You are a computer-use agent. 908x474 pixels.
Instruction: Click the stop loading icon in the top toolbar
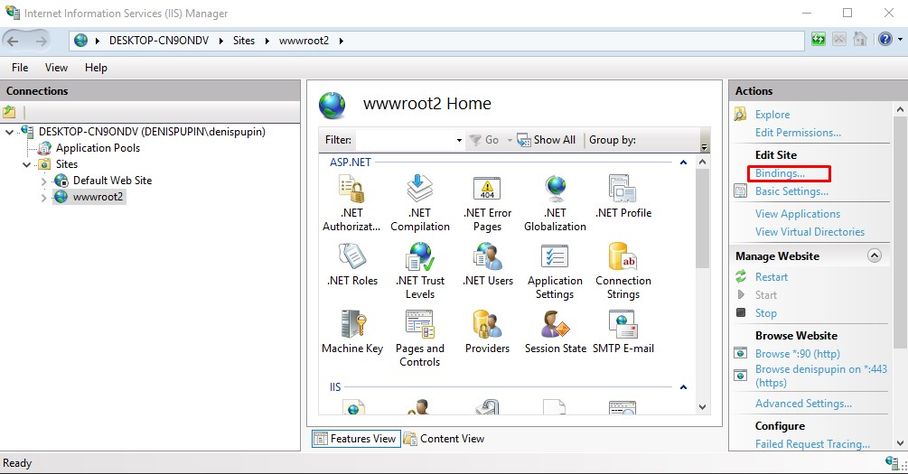[839, 39]
